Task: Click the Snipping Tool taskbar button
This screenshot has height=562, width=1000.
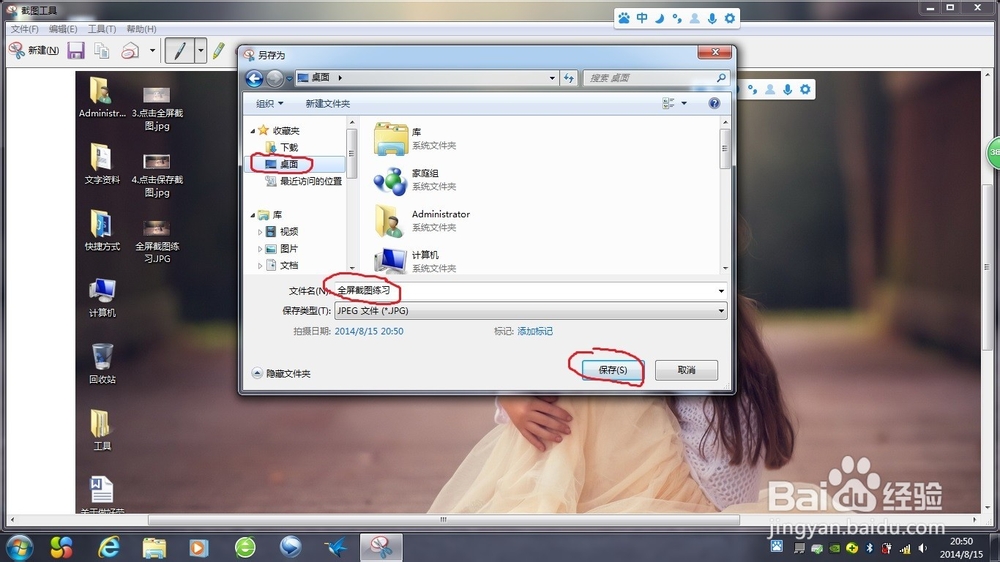Action: tap(381, 547)
